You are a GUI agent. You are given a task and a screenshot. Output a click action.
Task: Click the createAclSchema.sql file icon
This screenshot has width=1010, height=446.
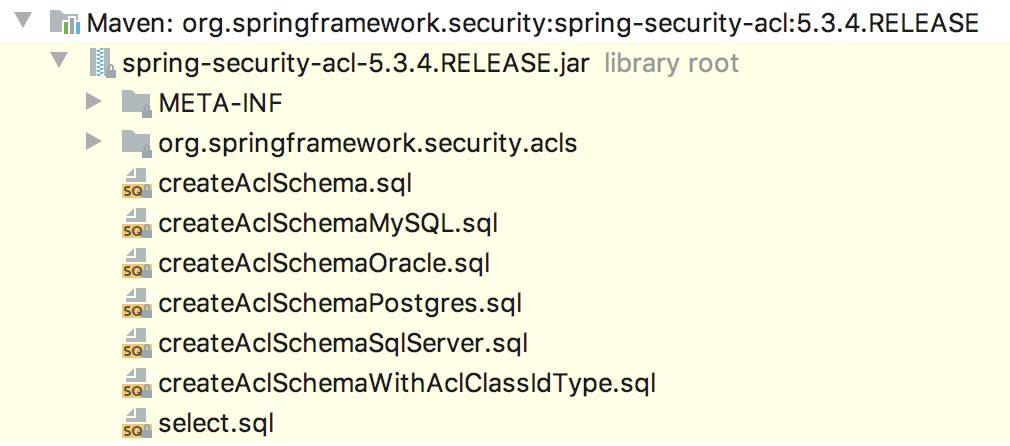134,184
